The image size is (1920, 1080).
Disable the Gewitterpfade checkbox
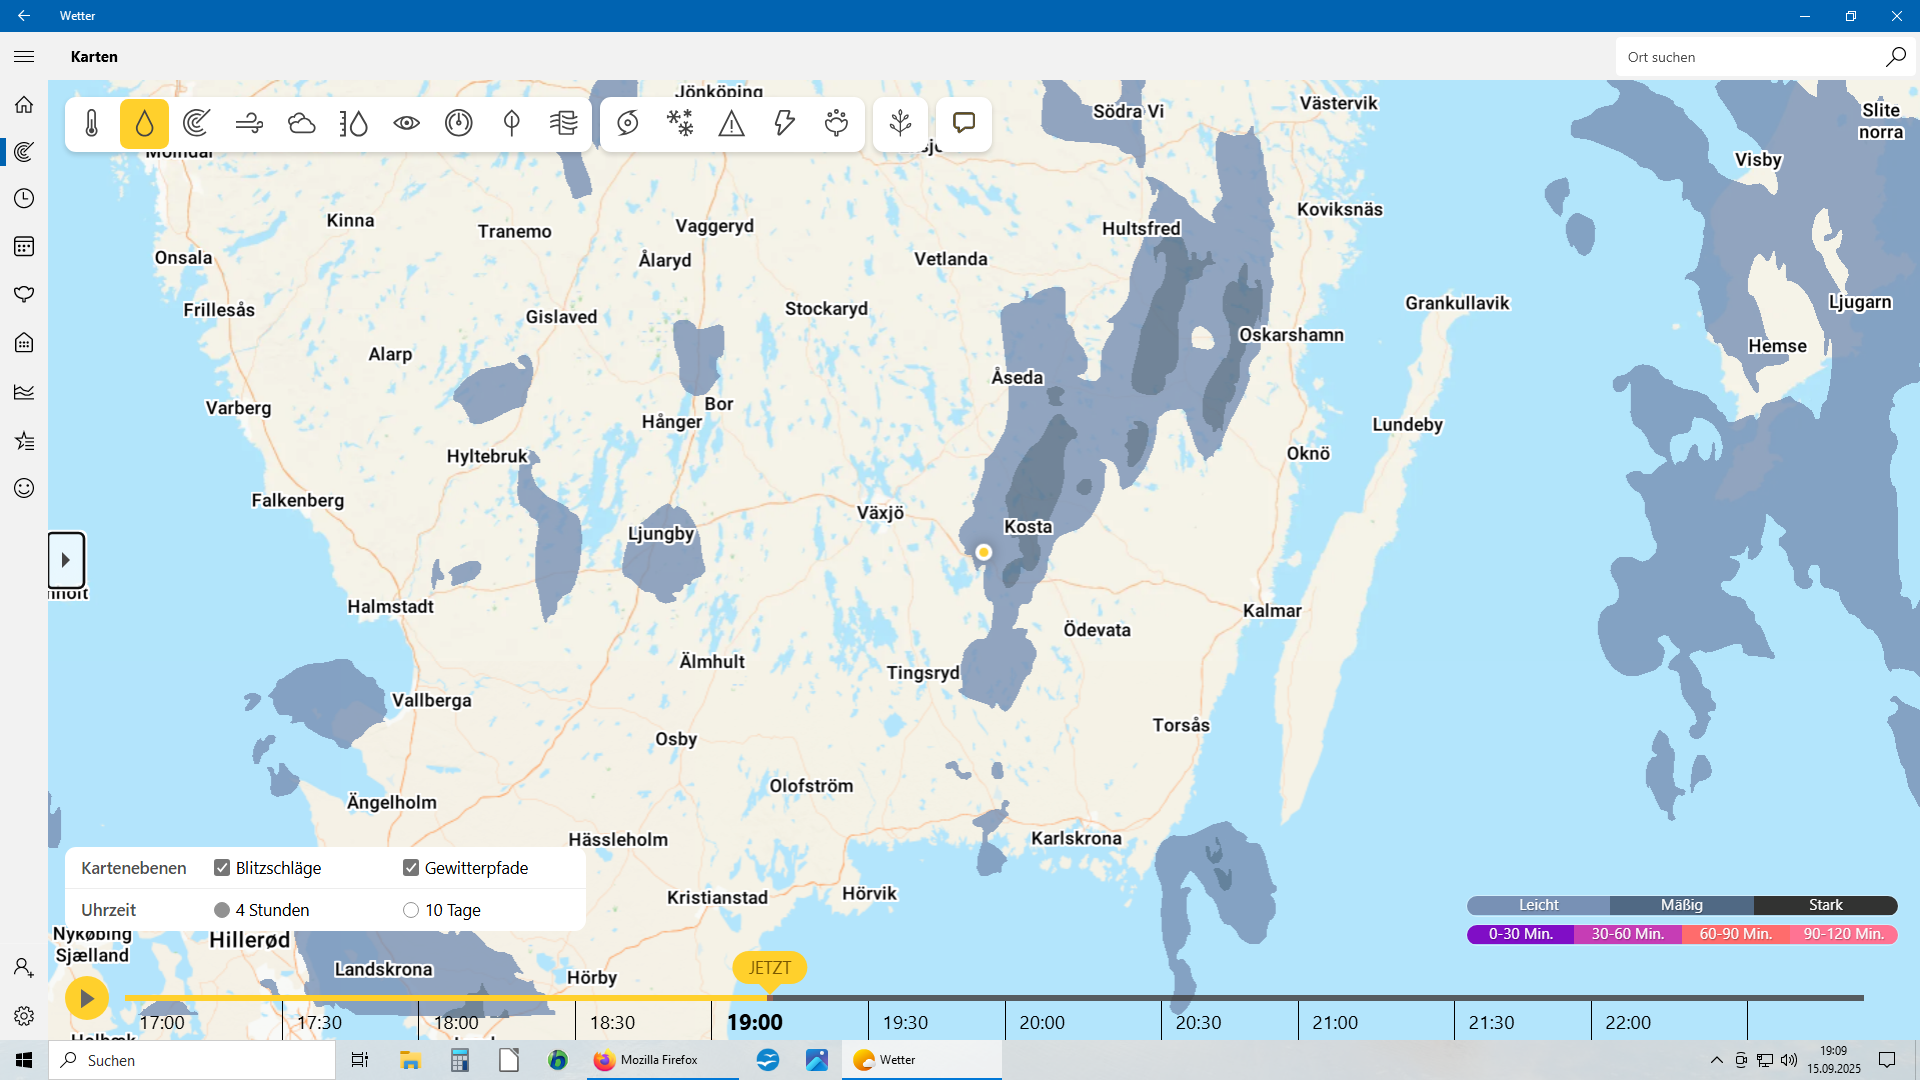[411, 867]
